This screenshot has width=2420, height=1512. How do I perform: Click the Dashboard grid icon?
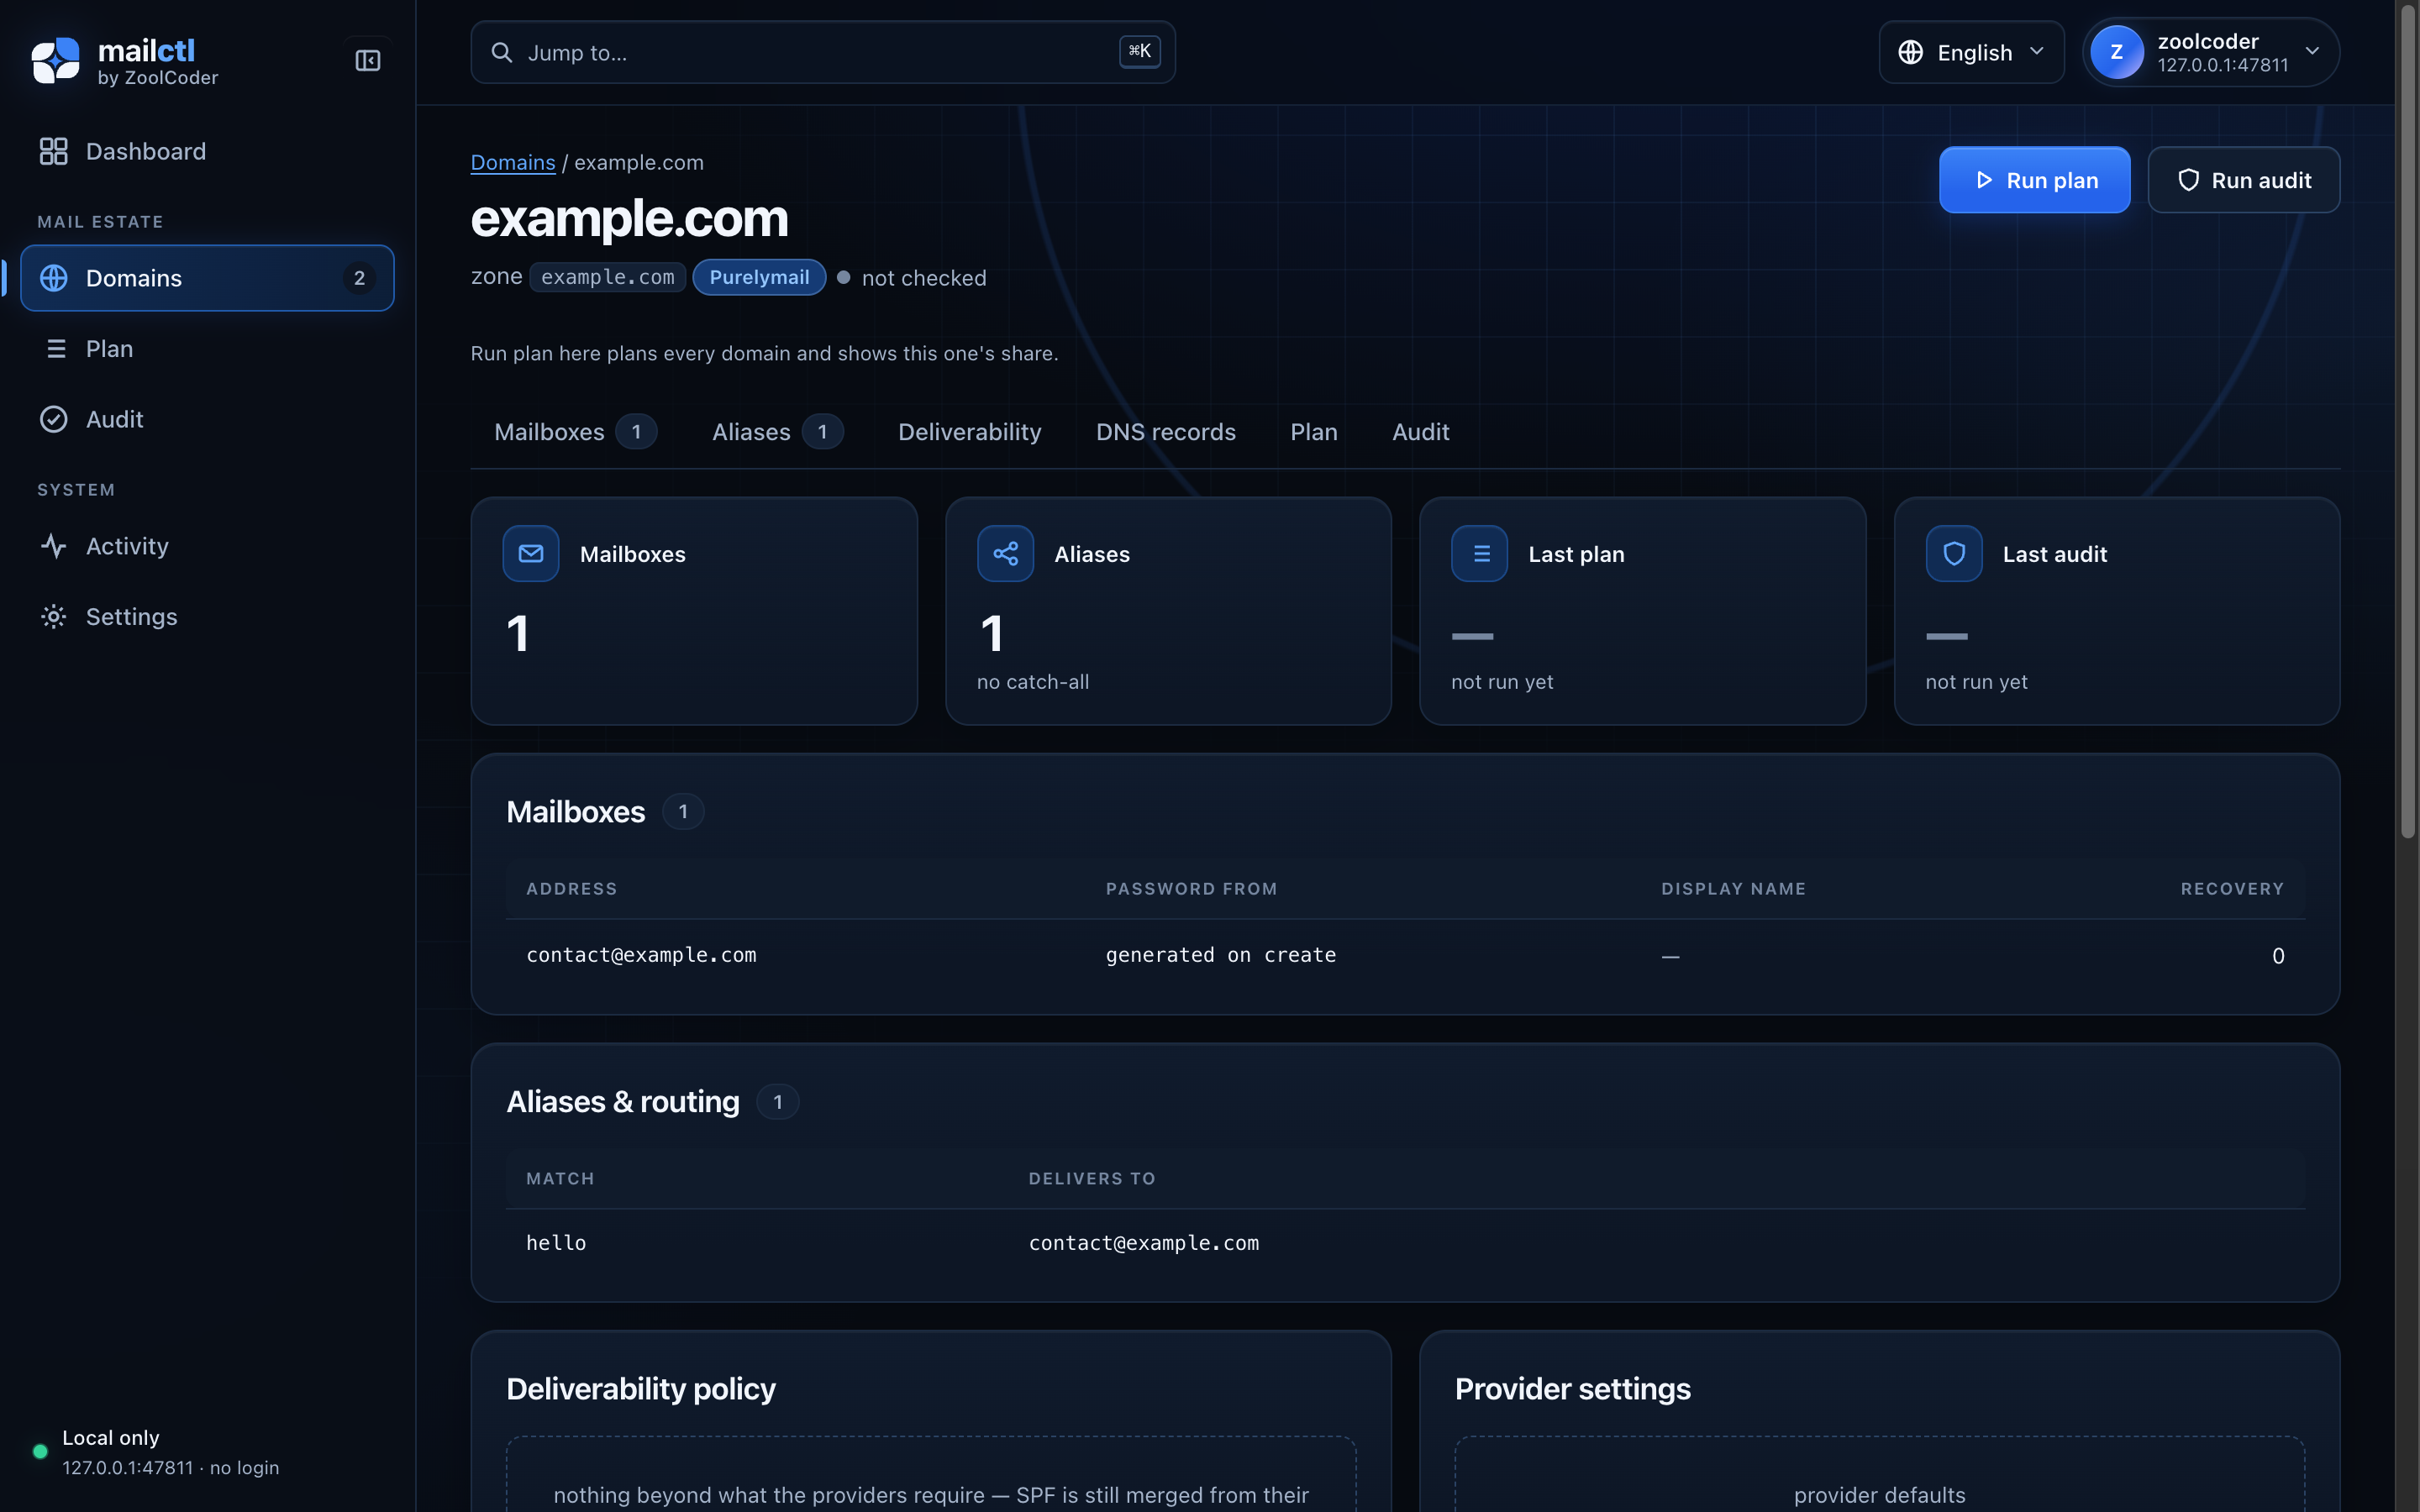[x=54, y=151]
